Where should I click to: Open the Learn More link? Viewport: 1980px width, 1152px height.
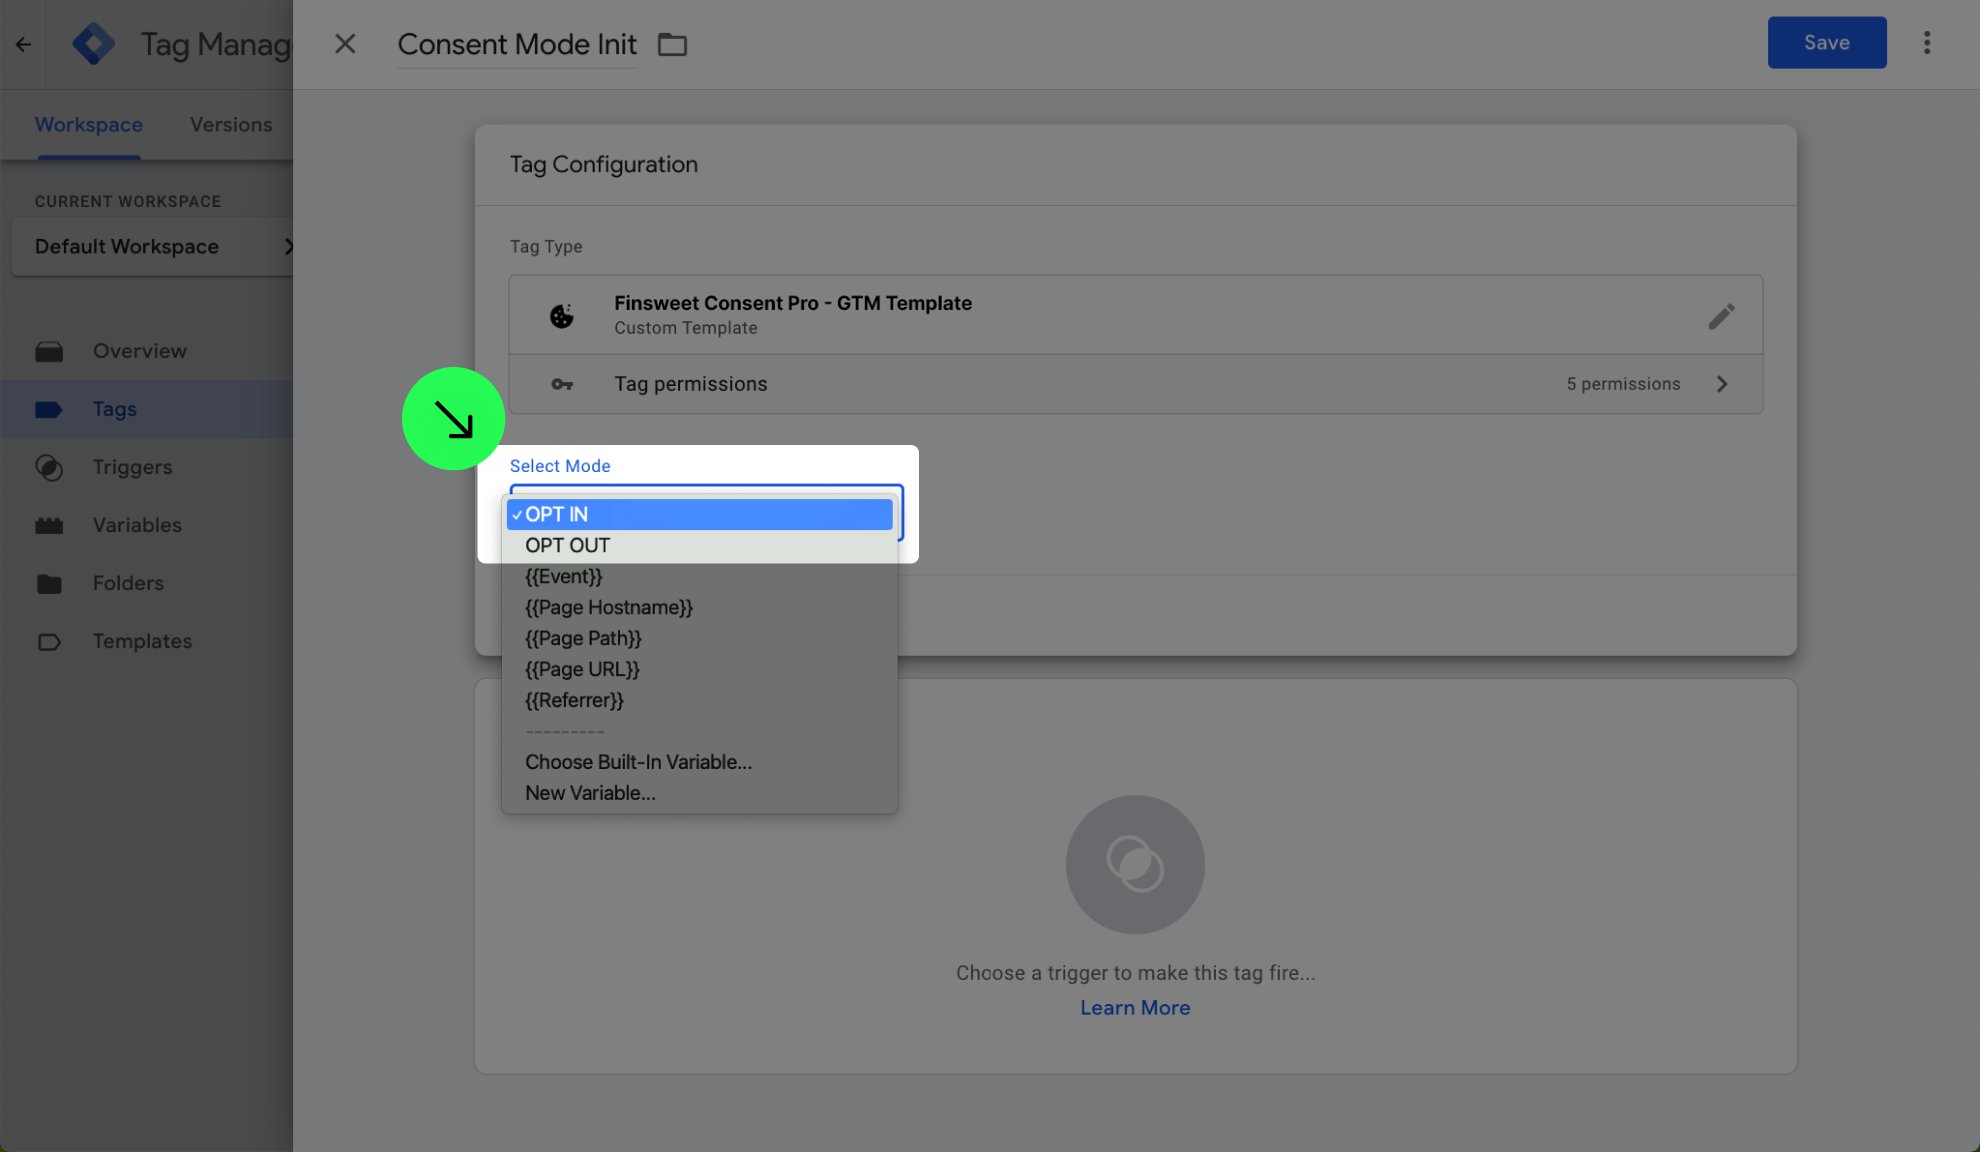click(x=1135, y=1008)
